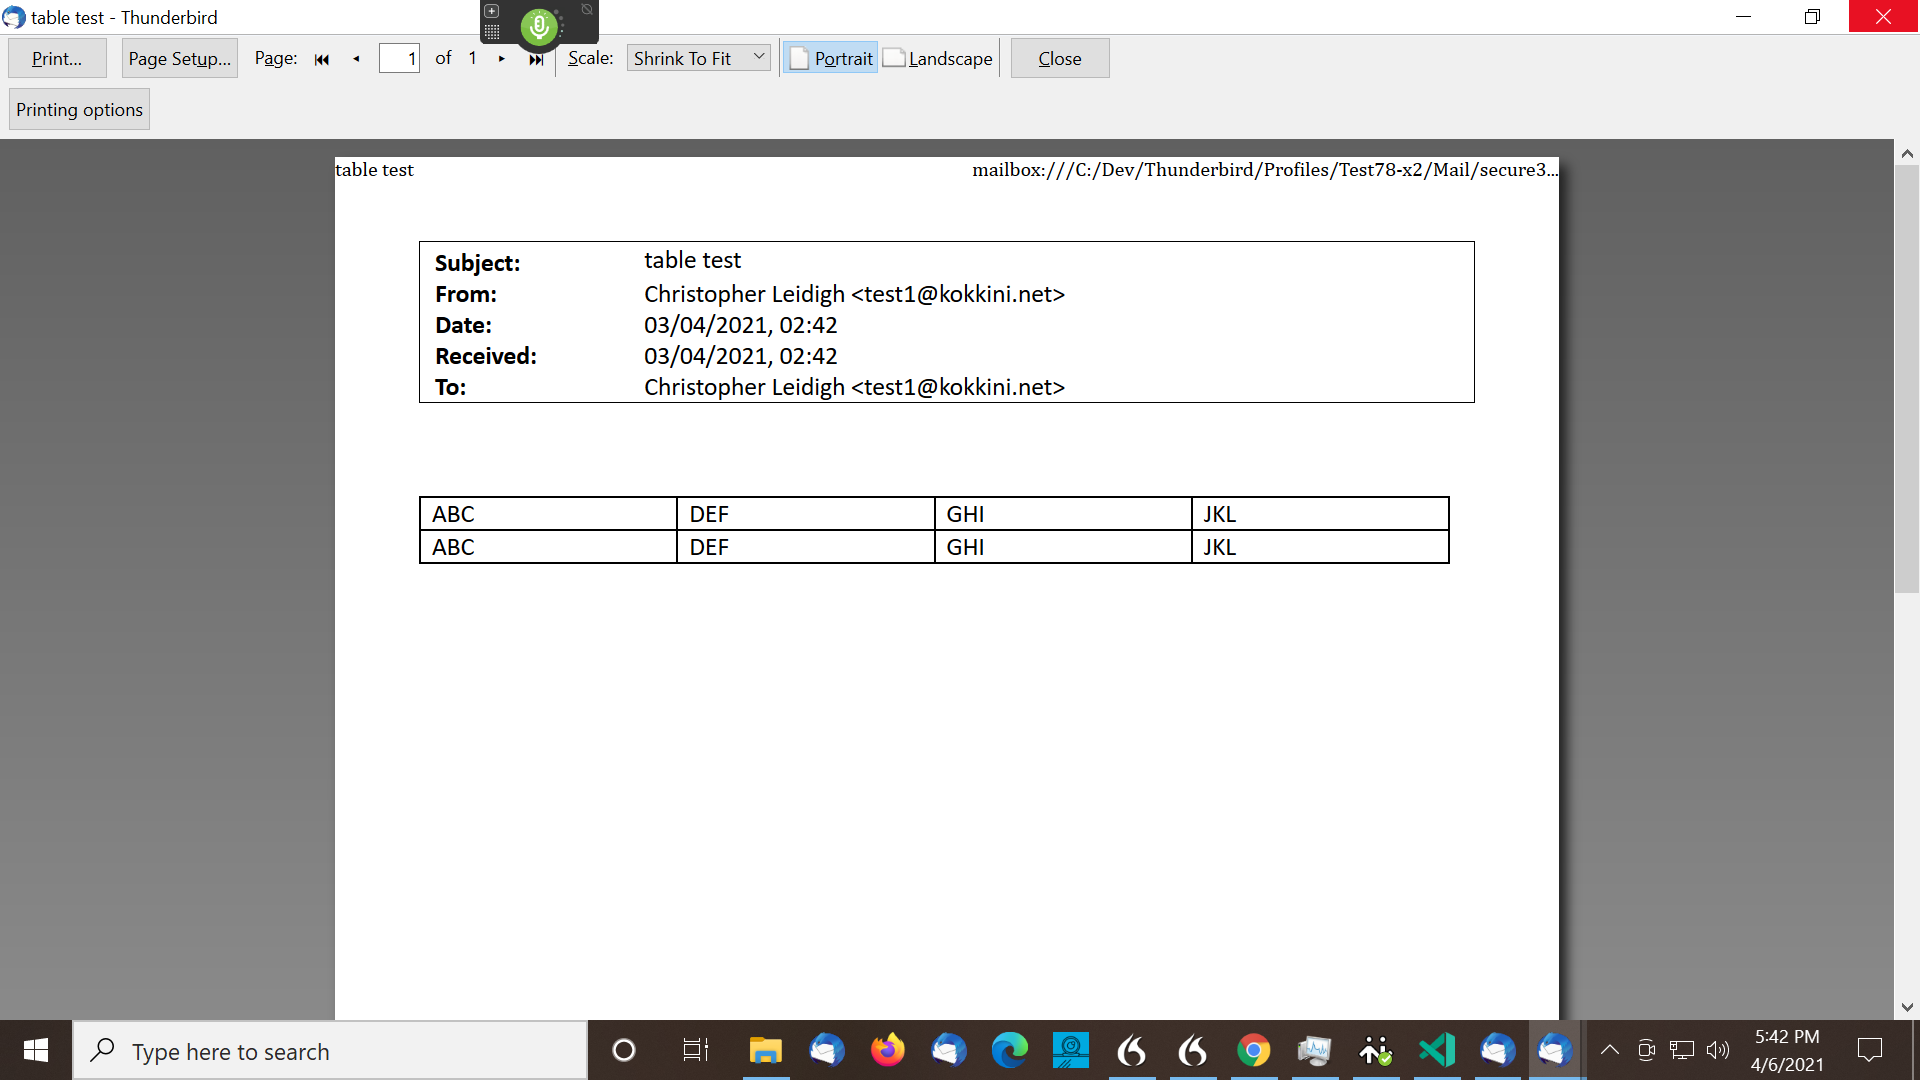Viewport: 1920px width, 1080px height.
Task: Open Printing options
Action: [79, 110]
